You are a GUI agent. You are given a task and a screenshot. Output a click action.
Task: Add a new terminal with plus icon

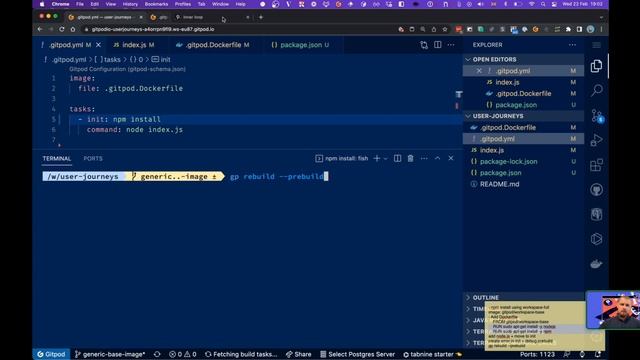[377, 158]
